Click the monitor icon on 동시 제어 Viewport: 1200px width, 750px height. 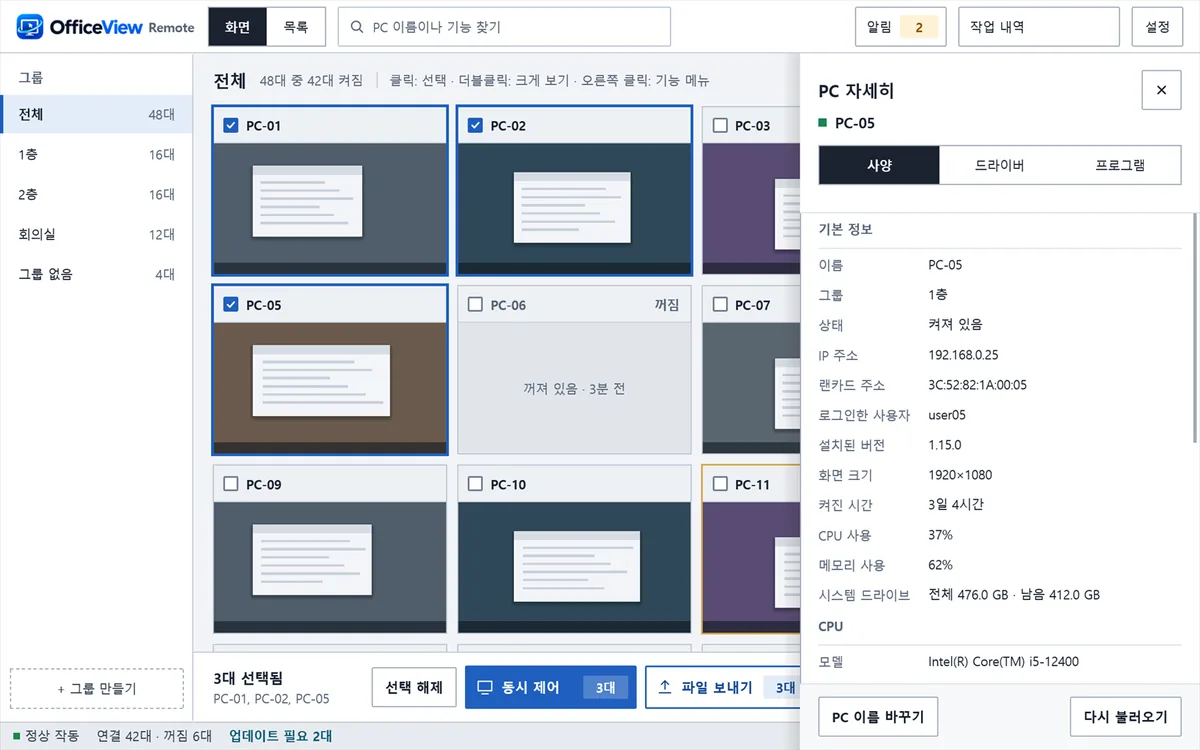[485, 687]
